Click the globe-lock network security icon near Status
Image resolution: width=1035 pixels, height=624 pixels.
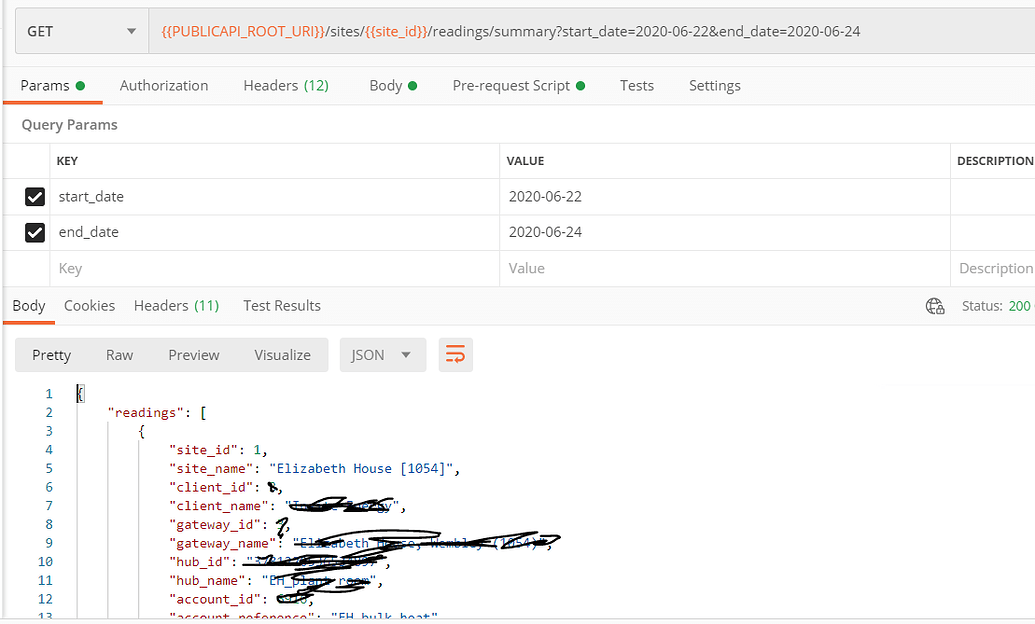934,306
